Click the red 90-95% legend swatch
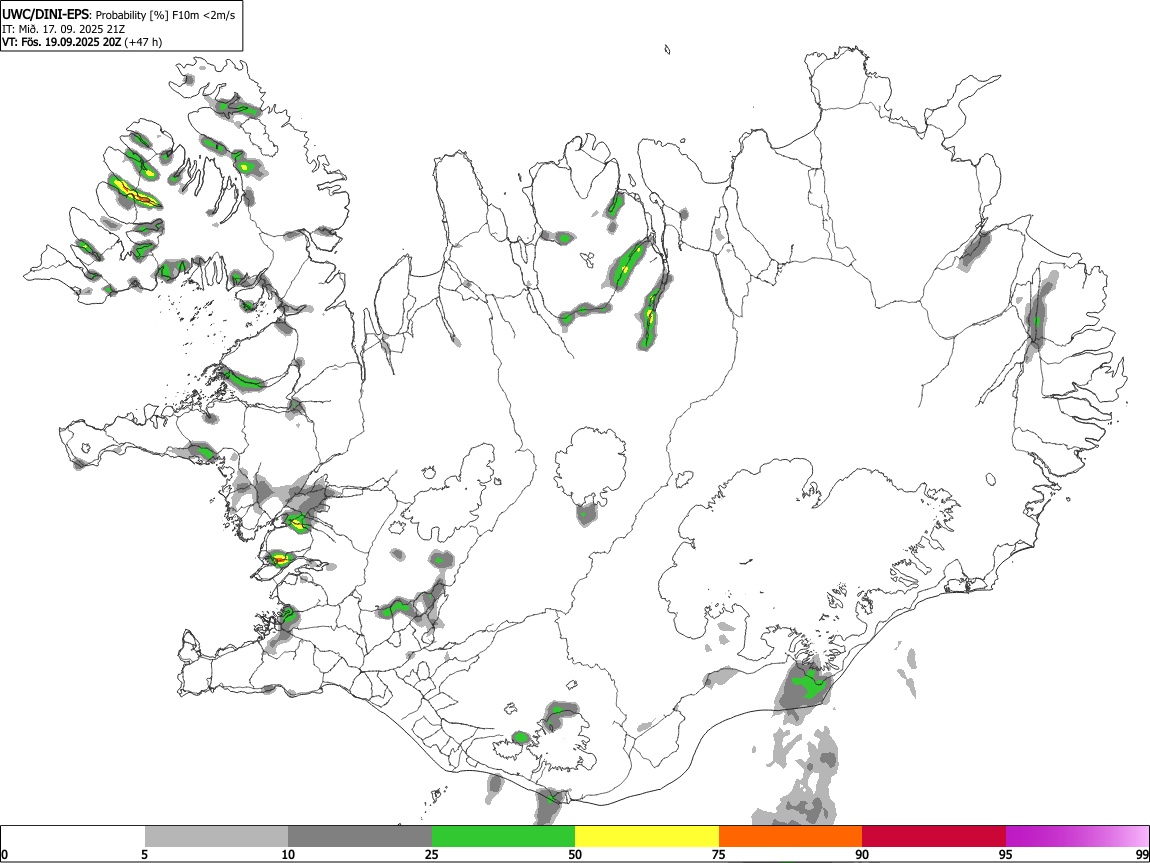The width and height of the screenshot is (1150, 863). coord(934,836)
